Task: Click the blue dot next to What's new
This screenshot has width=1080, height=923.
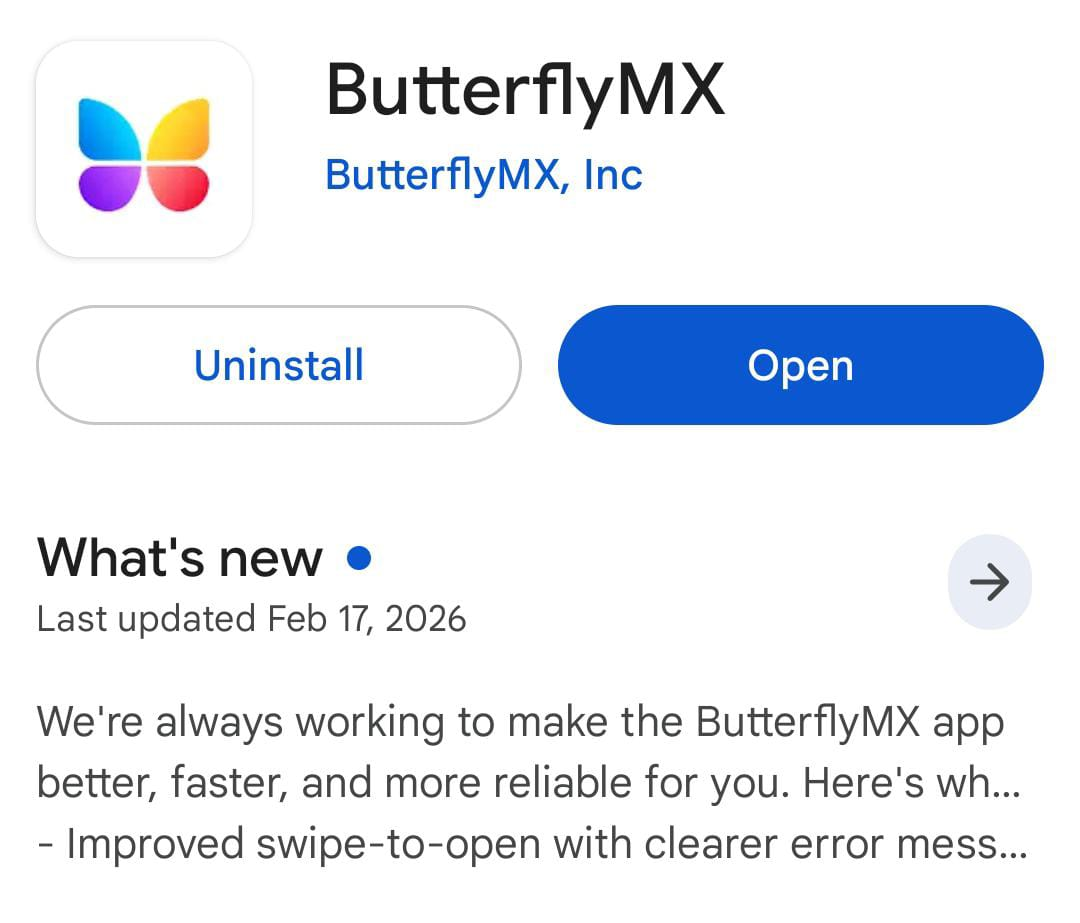Action: 359,558
